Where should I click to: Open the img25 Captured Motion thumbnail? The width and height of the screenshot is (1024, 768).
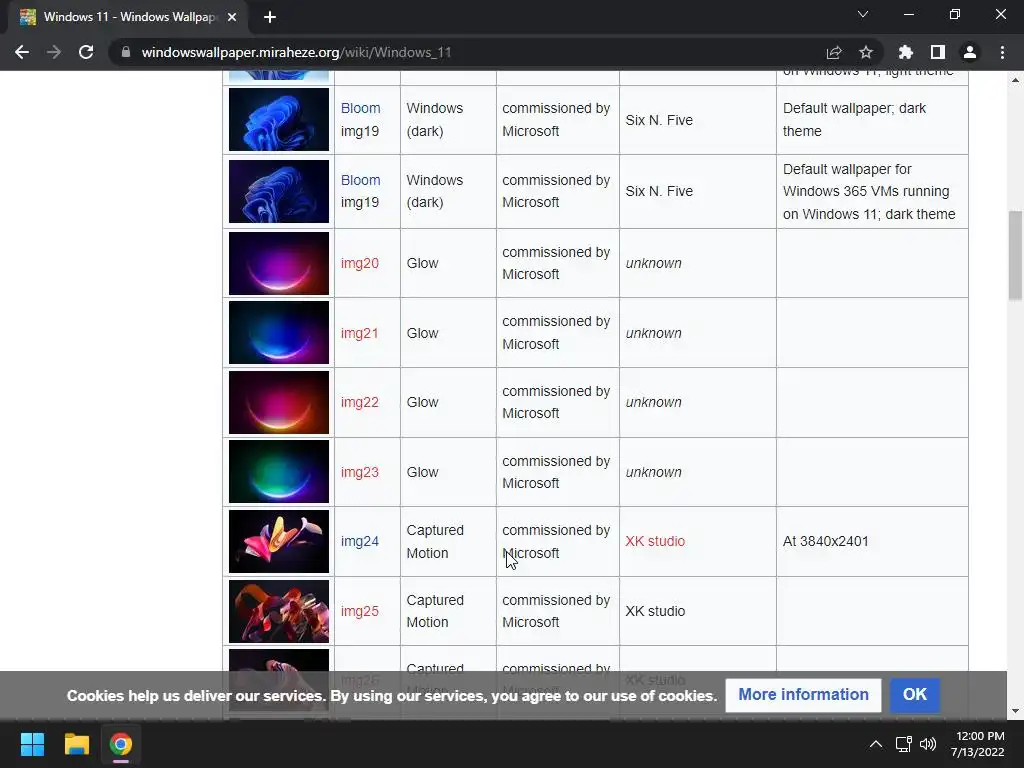point(279,611)
